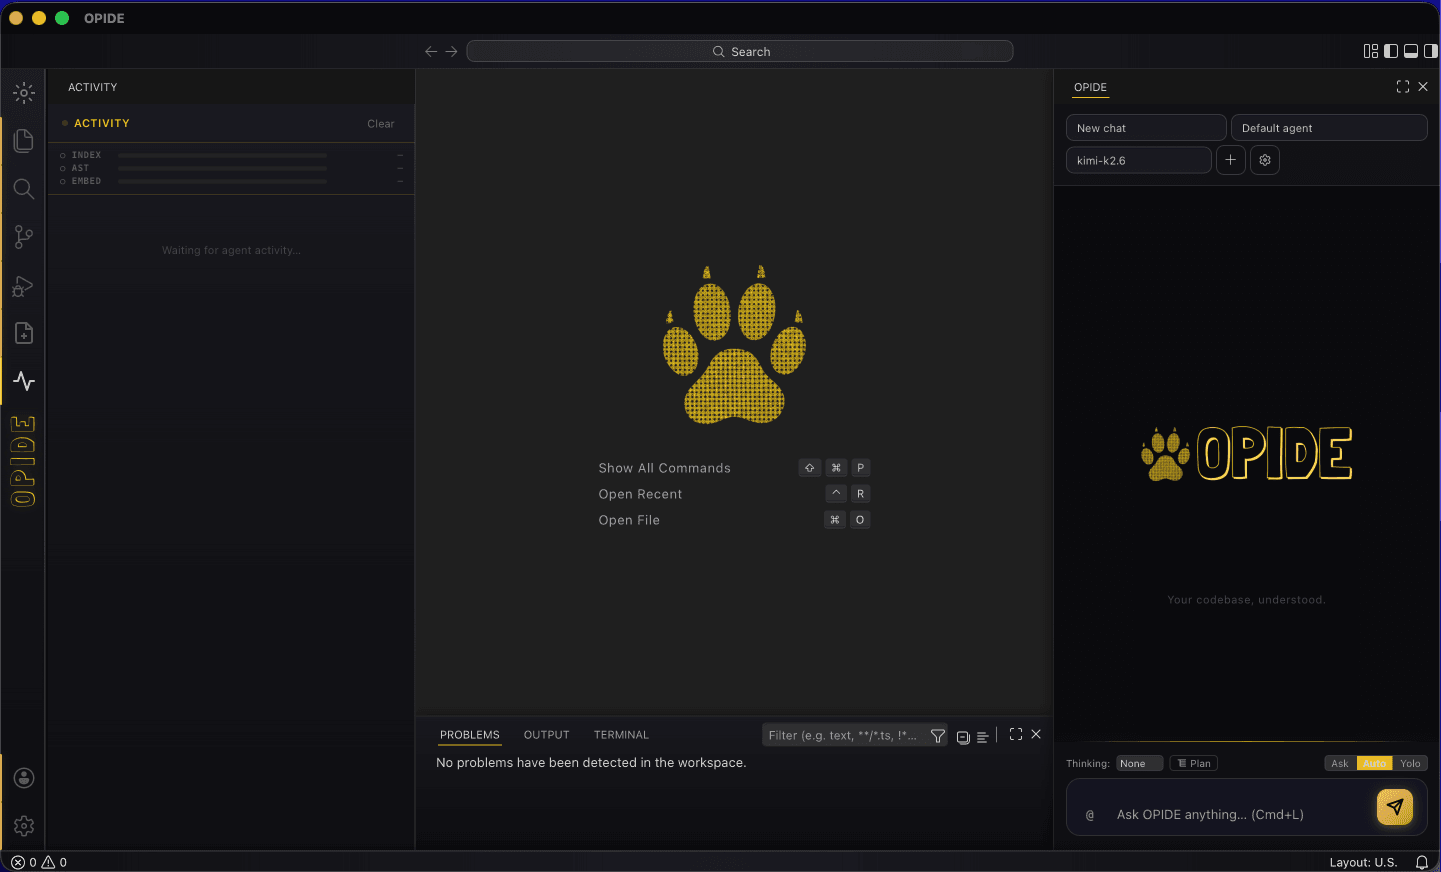
Task: Toggle the bottom panel visibility
Action: [x=1411, y=51]
